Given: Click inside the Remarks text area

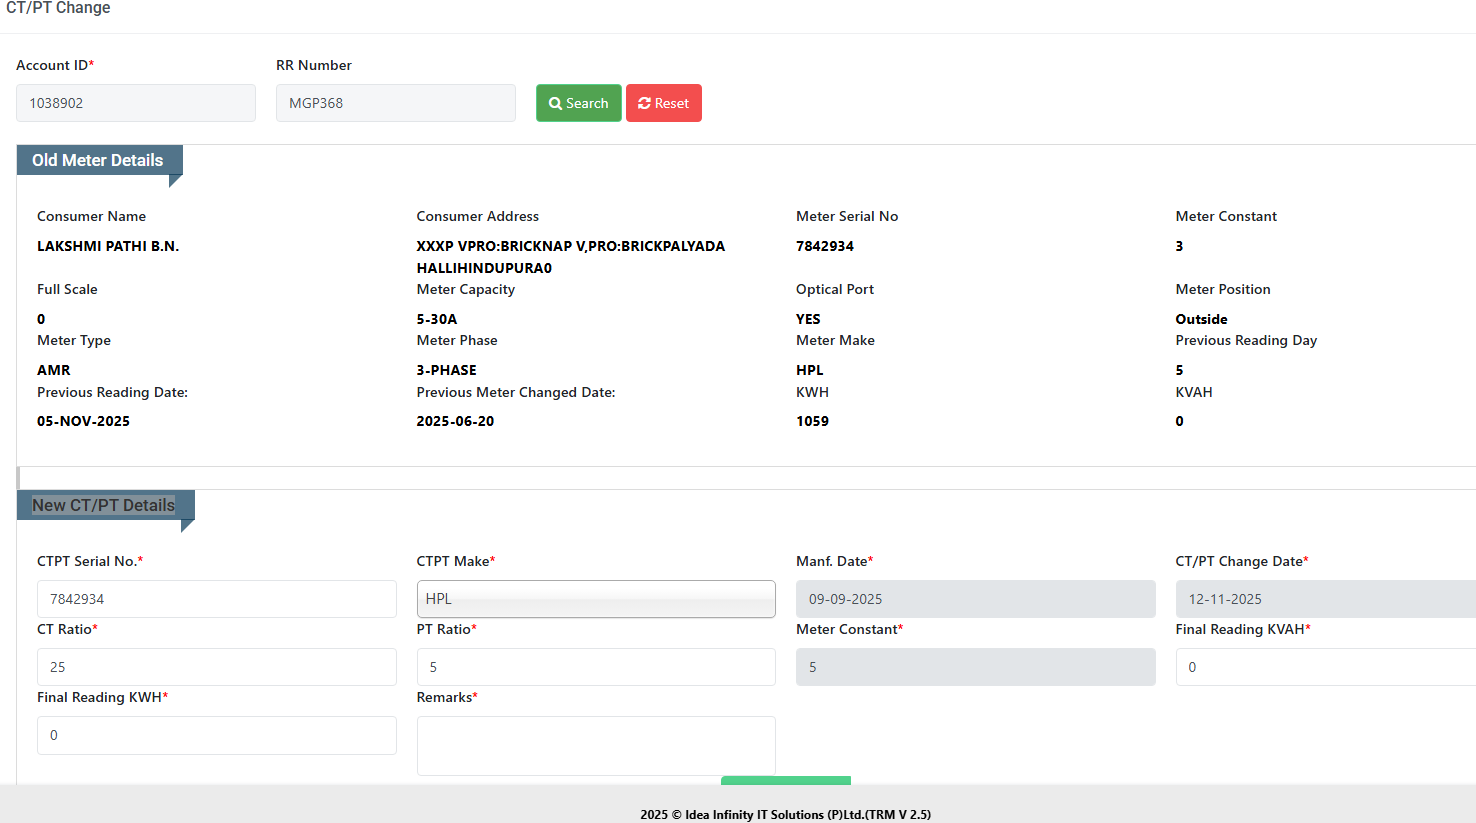Looking at the screenshot, I should tap(596, 745).
